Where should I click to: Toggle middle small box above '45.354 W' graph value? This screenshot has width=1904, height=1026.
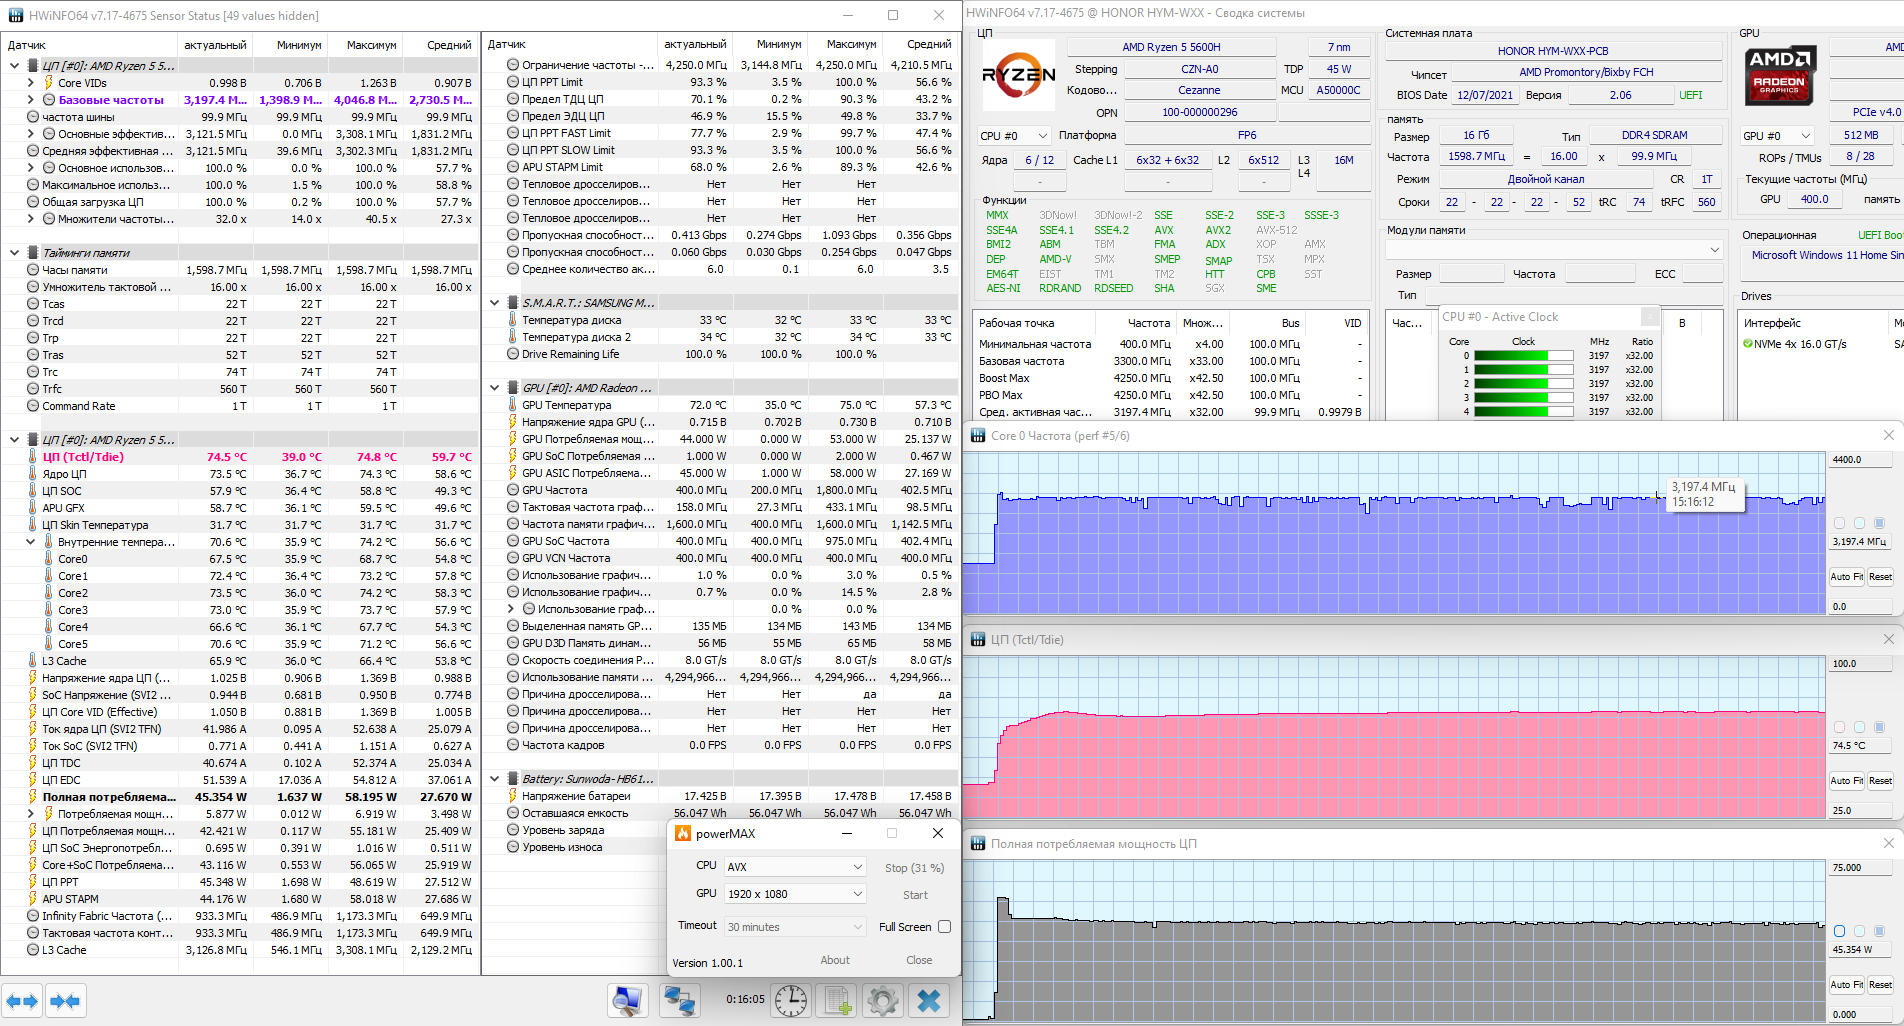(1859, 931)
